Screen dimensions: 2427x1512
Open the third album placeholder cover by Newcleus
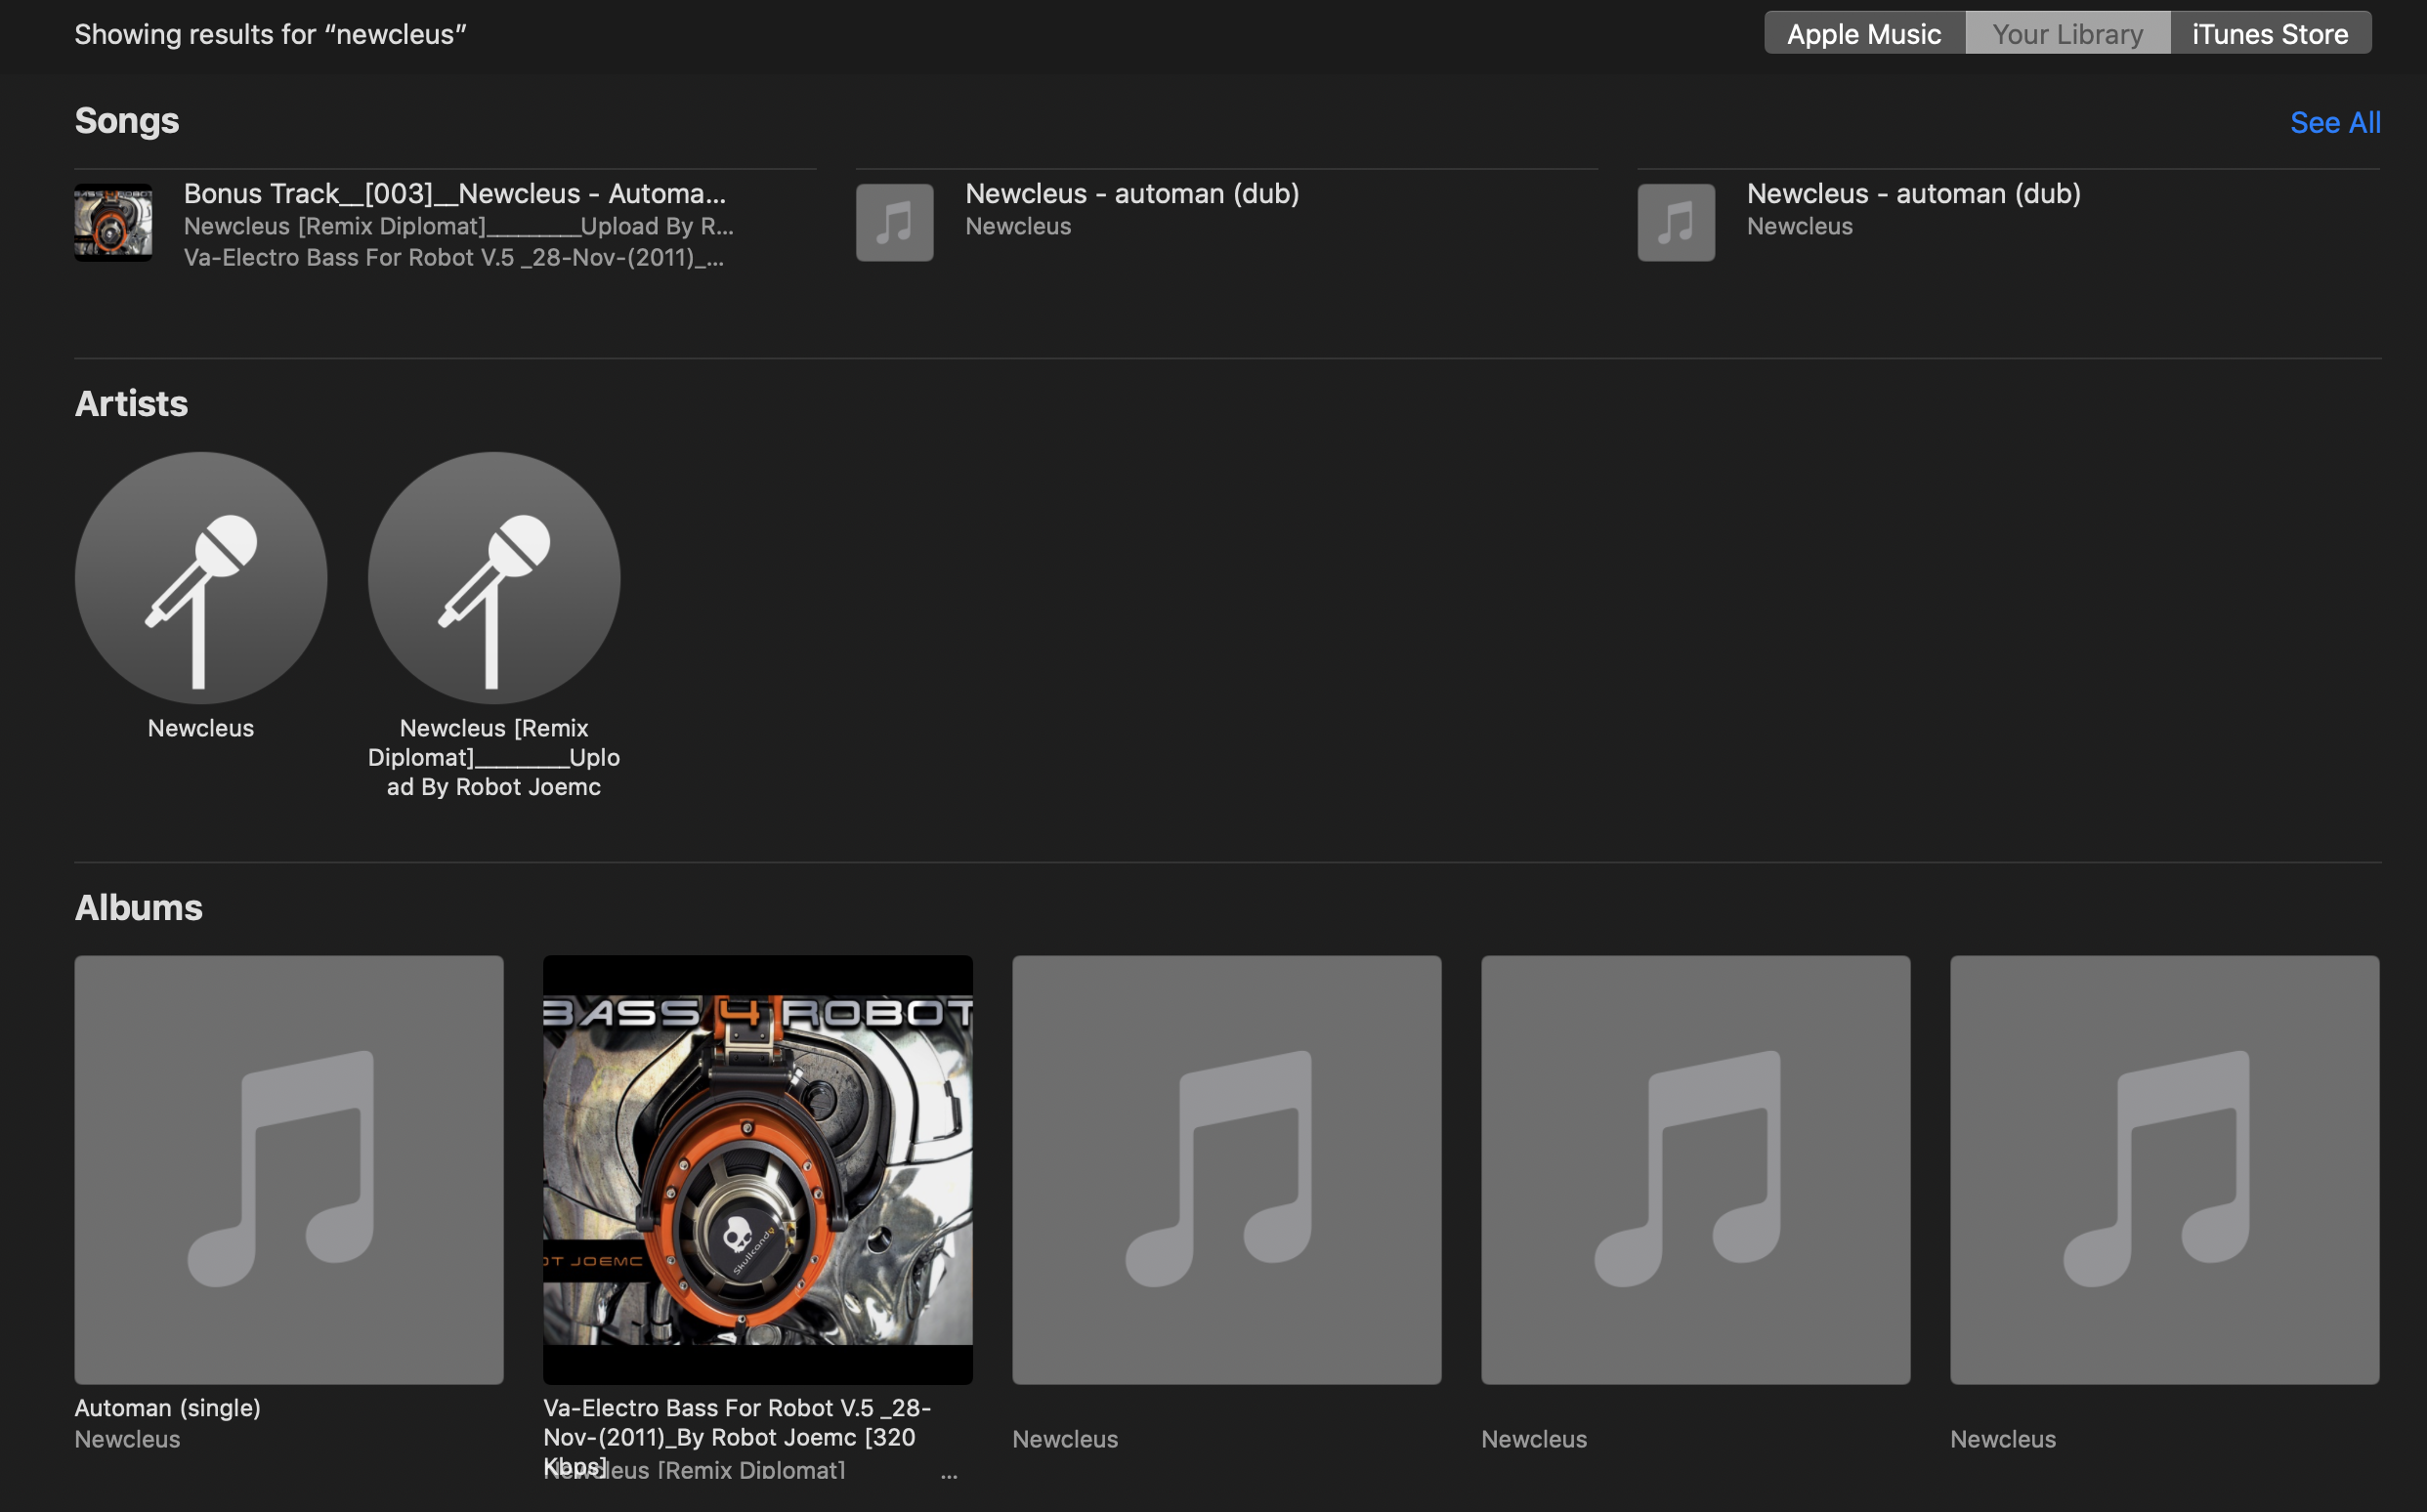point(1227,1170)
